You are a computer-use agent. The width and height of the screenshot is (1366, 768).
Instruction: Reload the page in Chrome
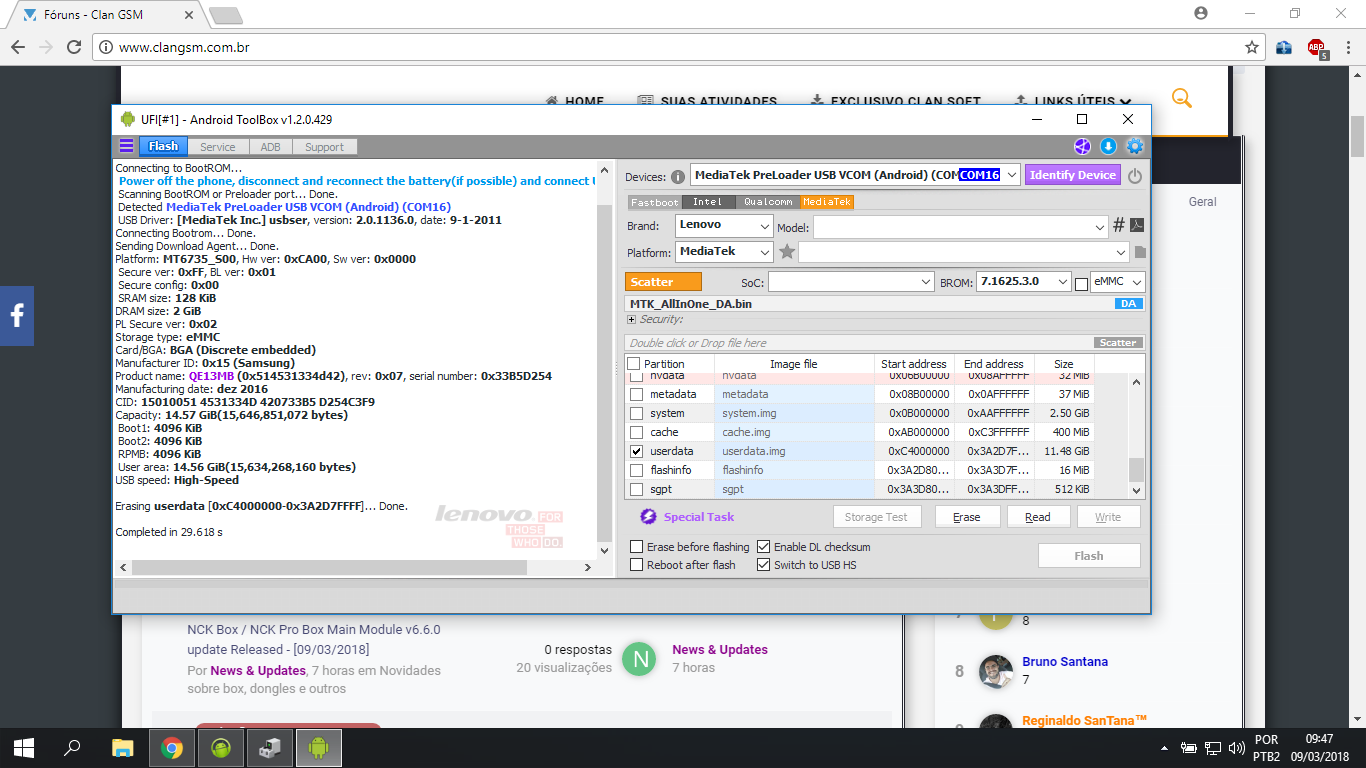[x=74, y=47]
